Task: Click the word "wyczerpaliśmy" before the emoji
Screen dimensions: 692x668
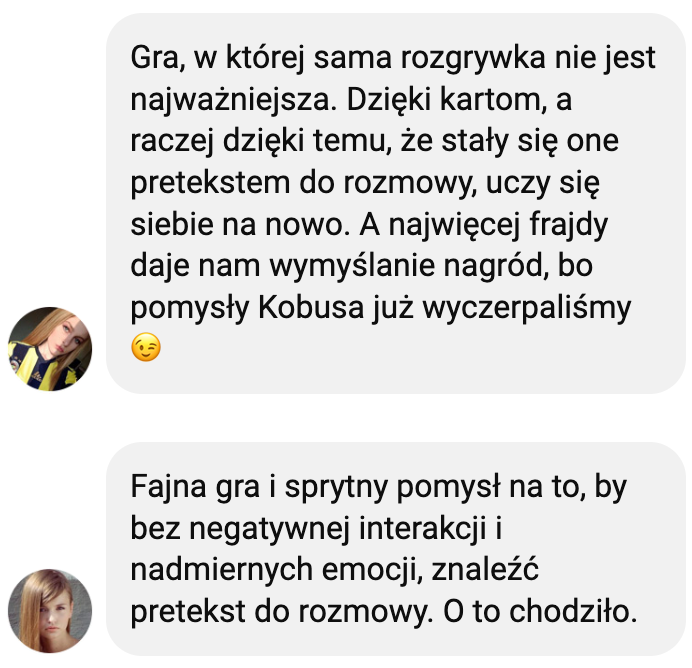Action: click(x=527, y=309)
